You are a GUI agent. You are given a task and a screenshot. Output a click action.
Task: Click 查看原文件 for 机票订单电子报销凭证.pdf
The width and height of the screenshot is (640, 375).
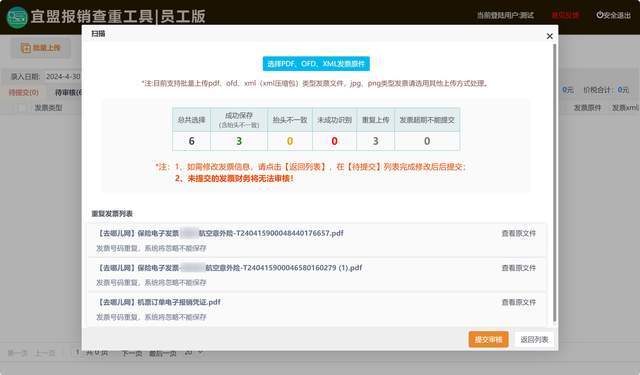(x=518, y=302)
